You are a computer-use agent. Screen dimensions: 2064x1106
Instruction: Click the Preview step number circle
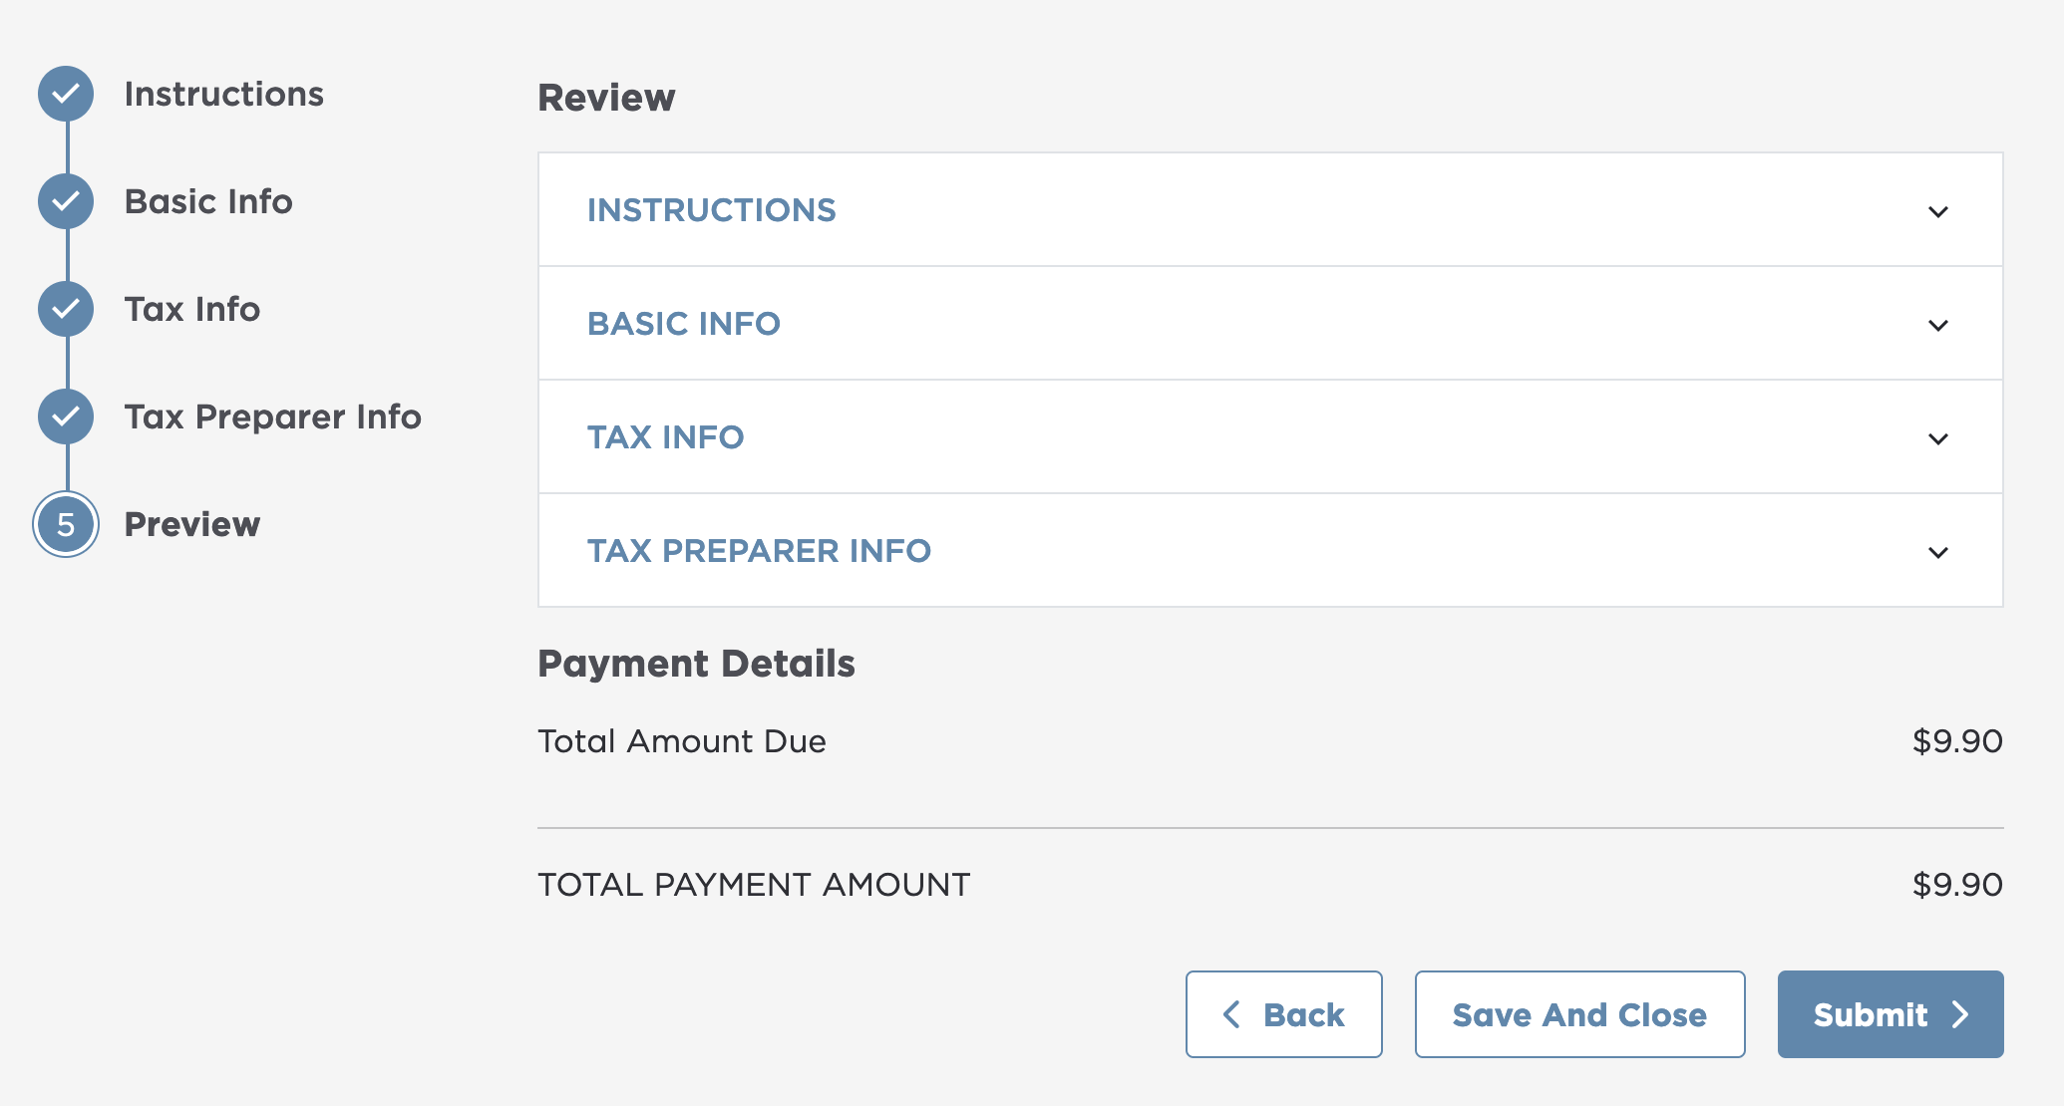(x=65, y=524)
